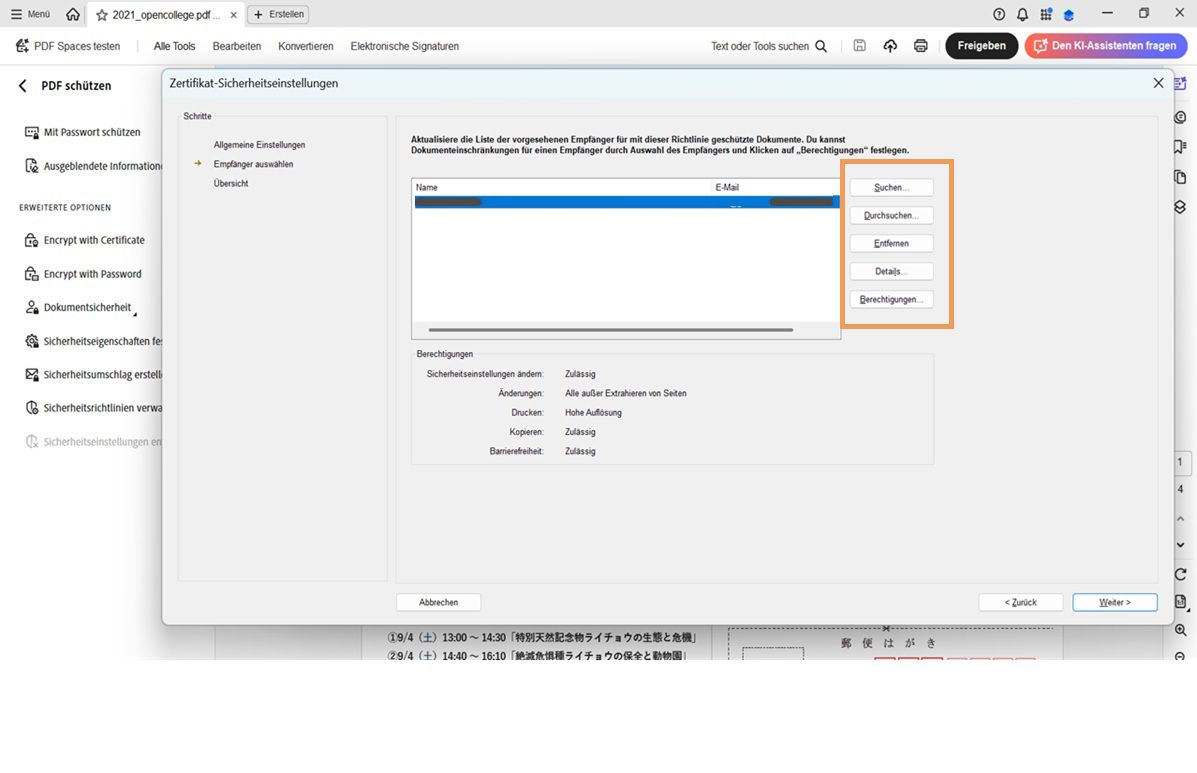
Task: Go to next page down arrow
Action: coord(1180,545)
